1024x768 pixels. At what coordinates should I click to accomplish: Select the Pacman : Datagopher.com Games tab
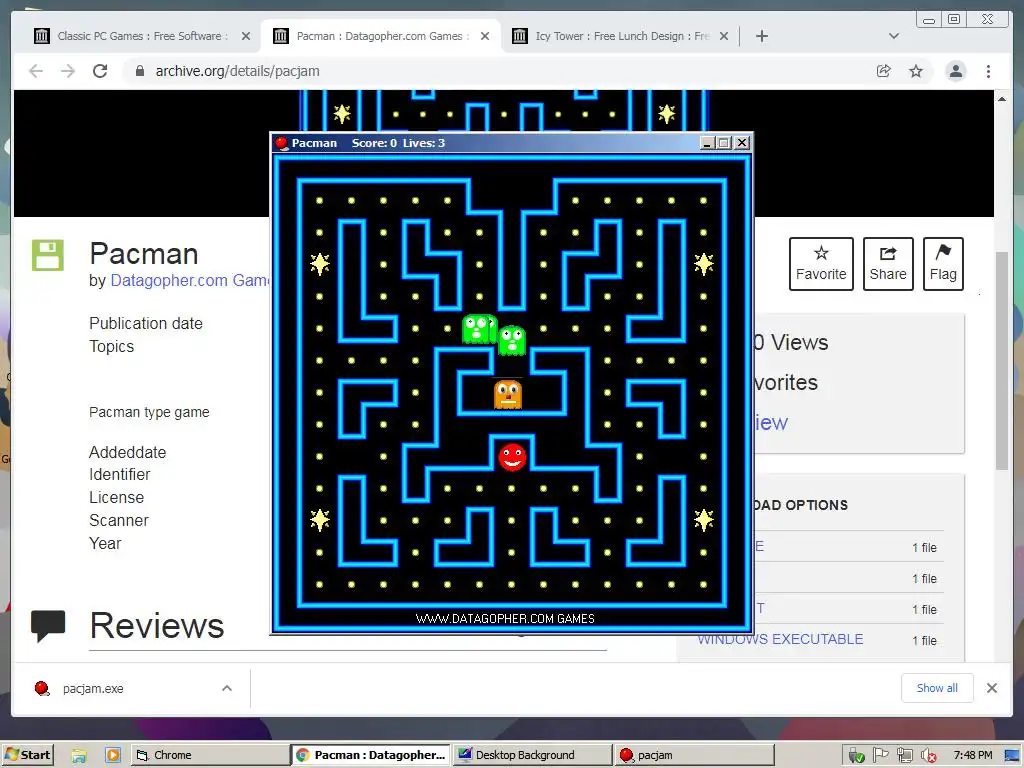(x=381, y=36)
